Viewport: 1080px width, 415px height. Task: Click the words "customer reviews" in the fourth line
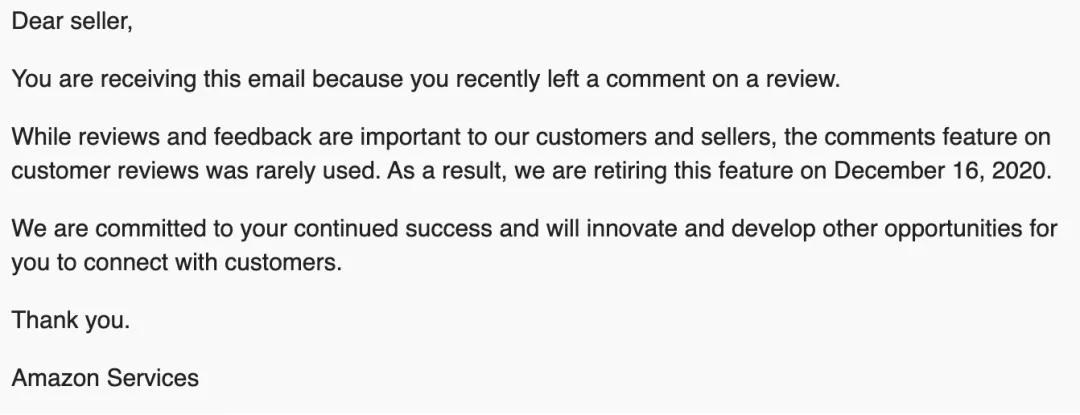(105, 171)
